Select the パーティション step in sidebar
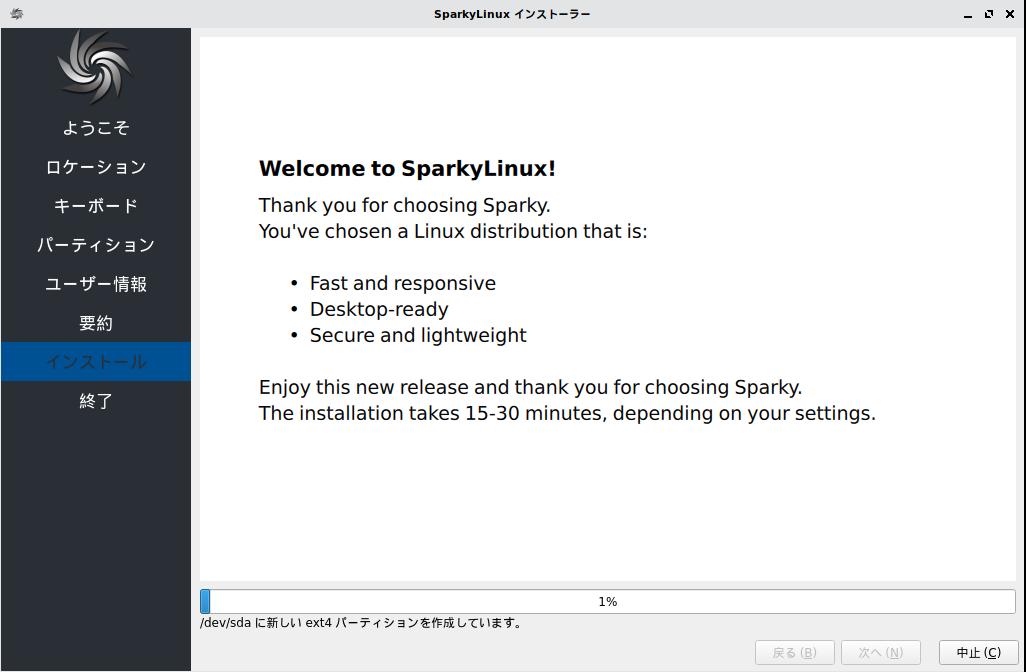 (96, 245)
